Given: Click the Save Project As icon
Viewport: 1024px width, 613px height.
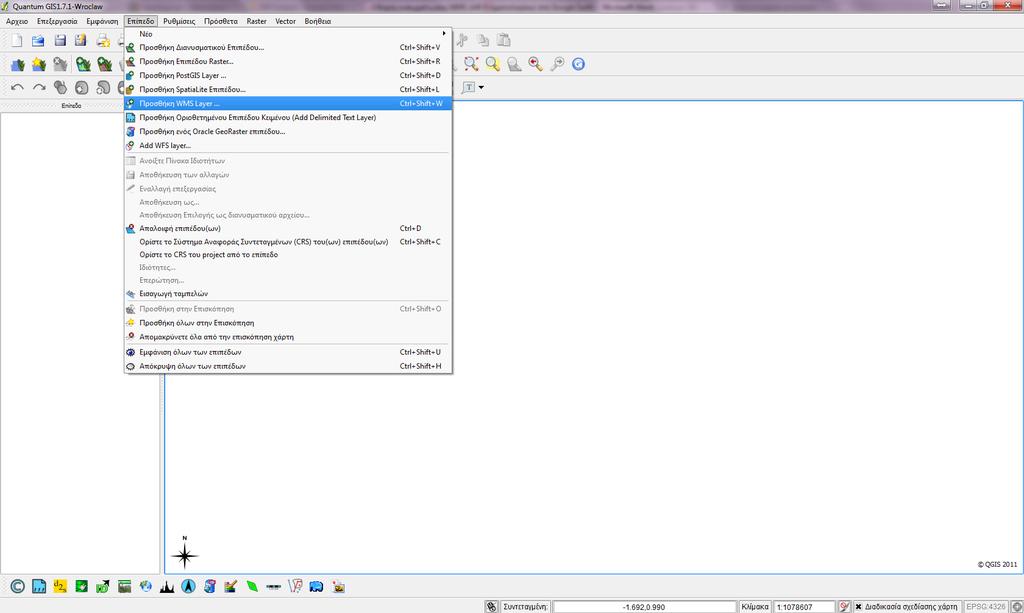Looking at the screenshot, I should [81, 40].
